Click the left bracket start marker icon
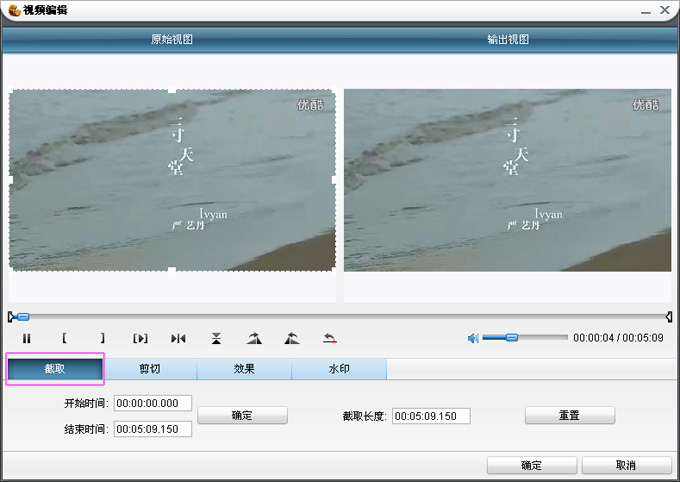The height and width of the screenshot is (482, 680). click(x=64, y=339)
